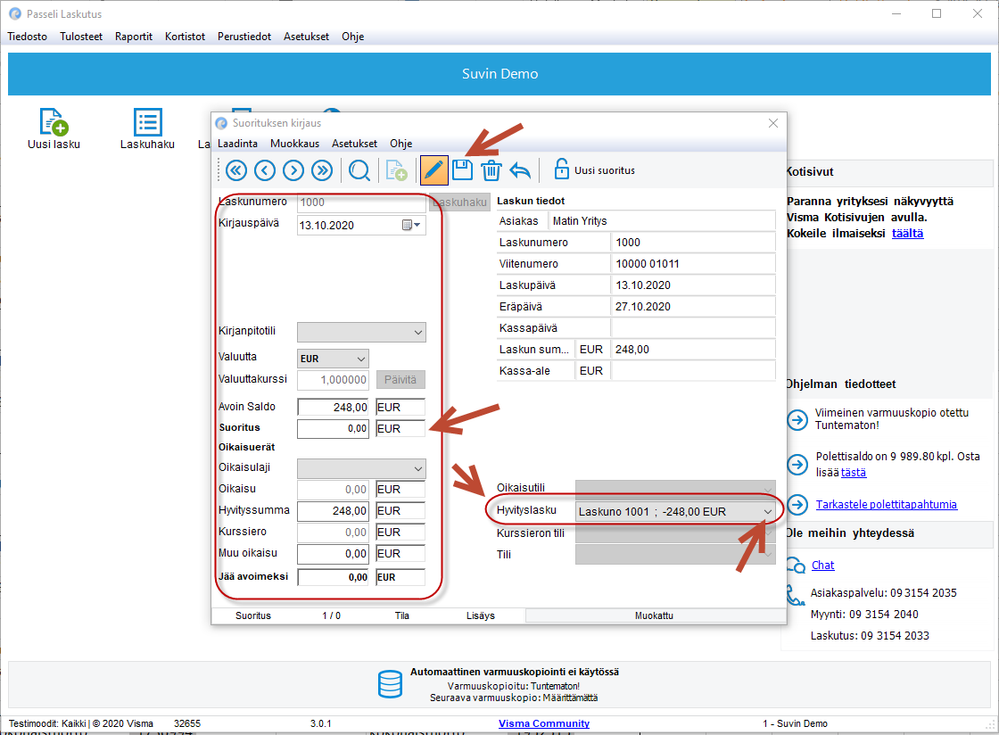Undo with the blue back arrow icon
The image size is (999, 735).
point(521,171)
